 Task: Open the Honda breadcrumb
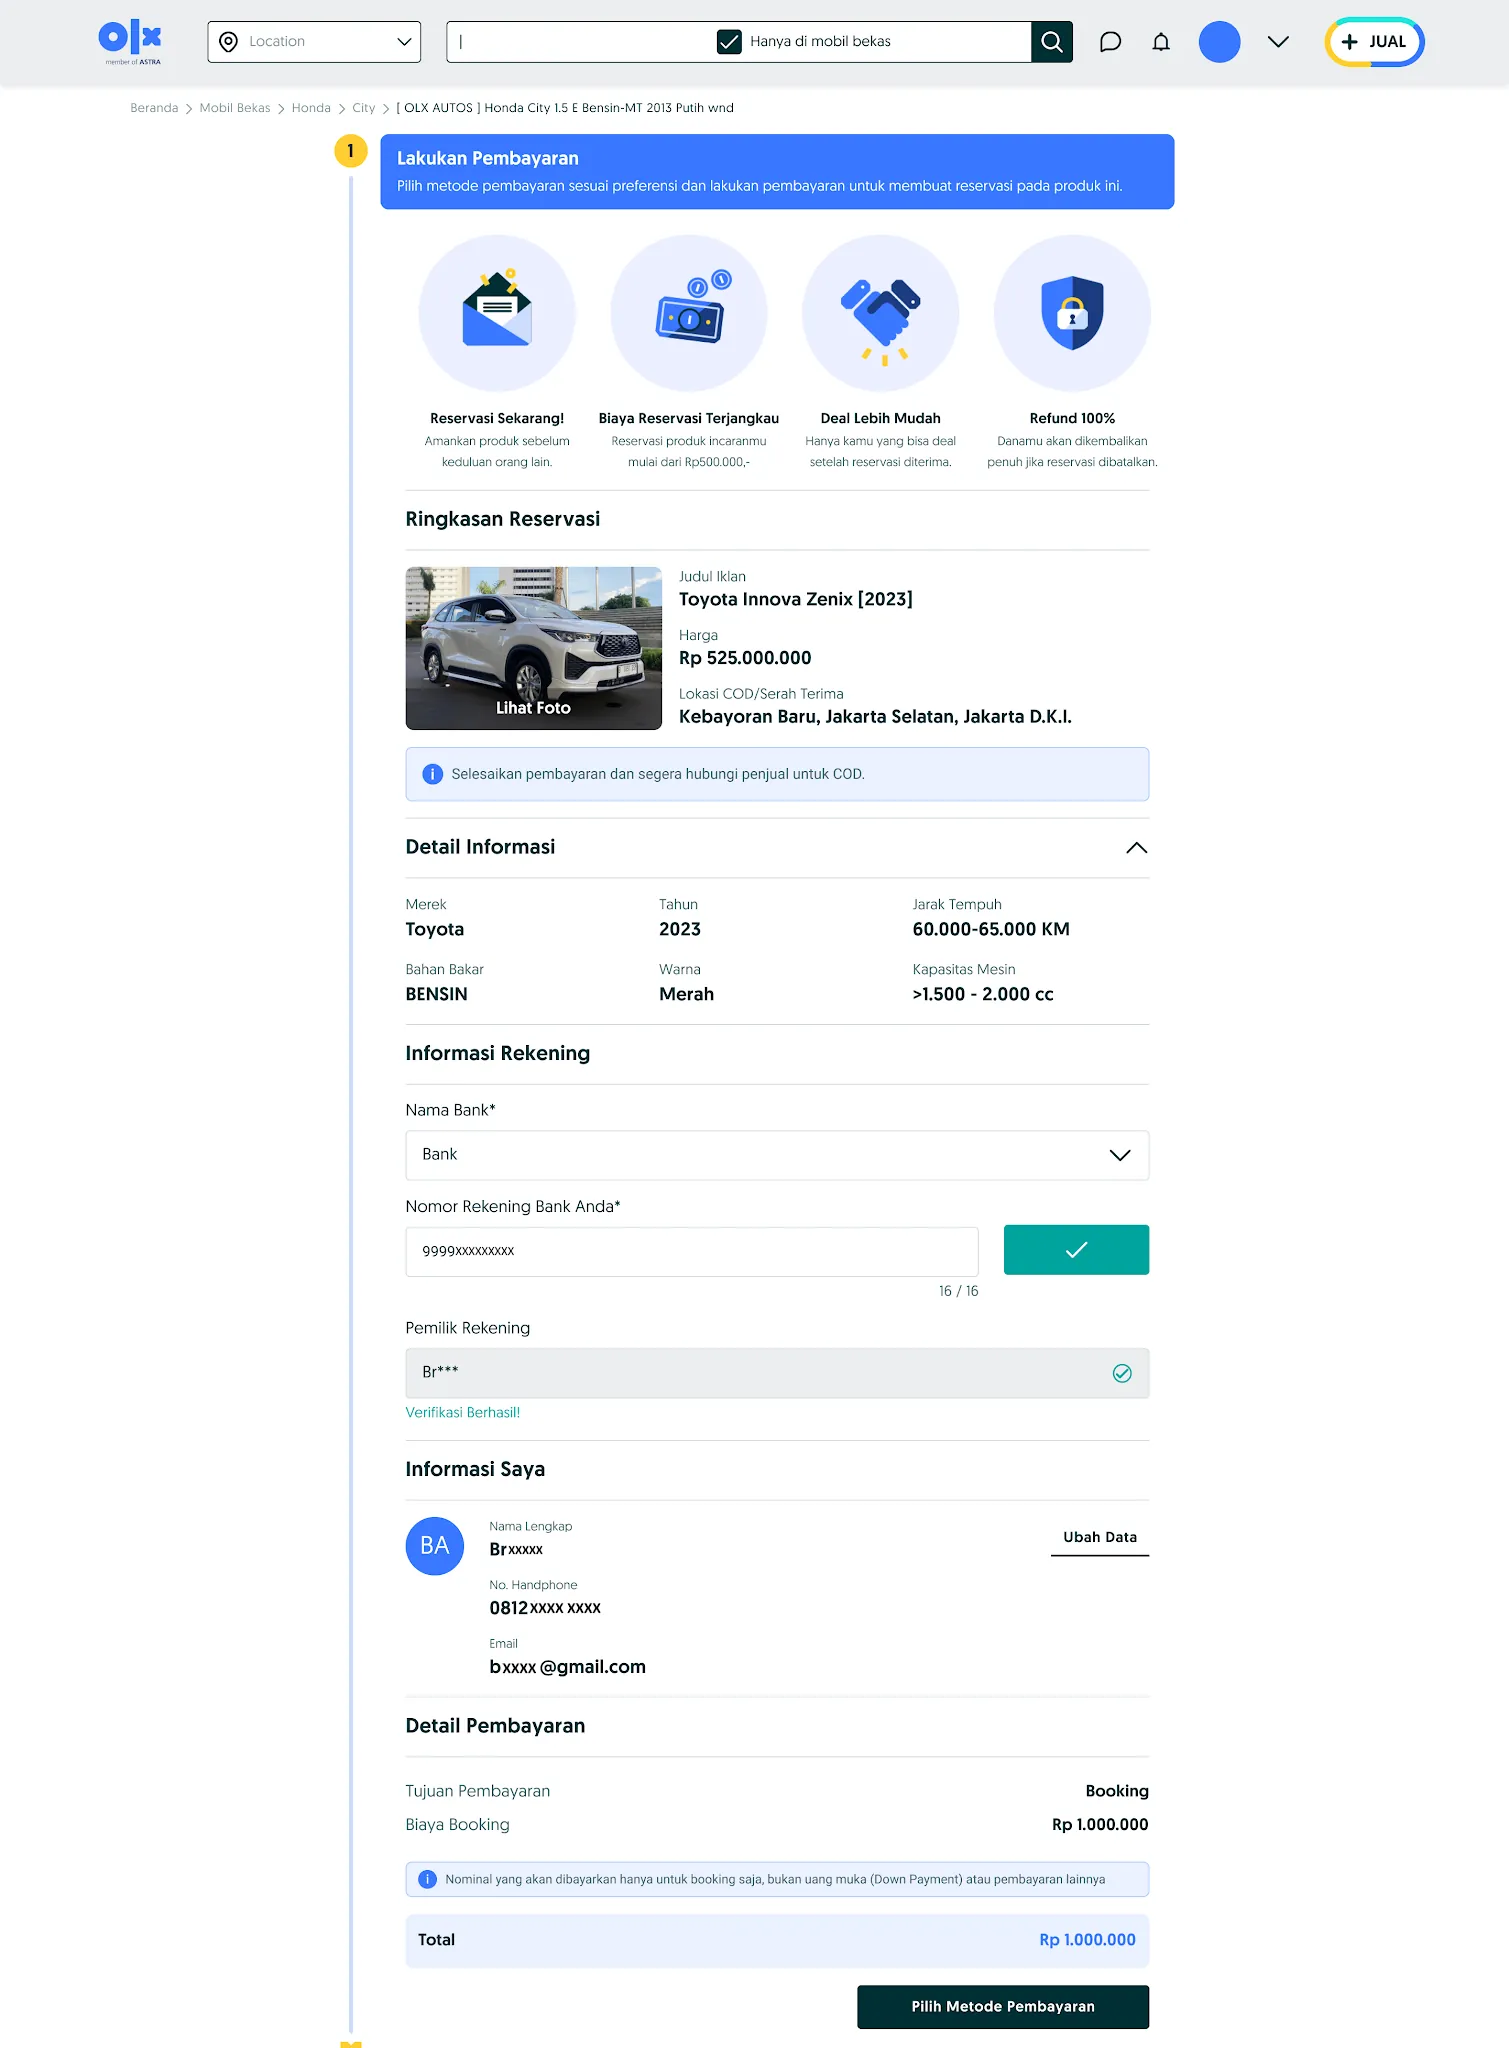pos(311,108)
